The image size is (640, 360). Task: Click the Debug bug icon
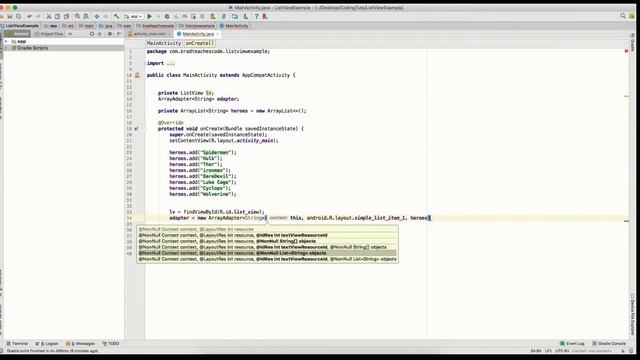(167, 16)
